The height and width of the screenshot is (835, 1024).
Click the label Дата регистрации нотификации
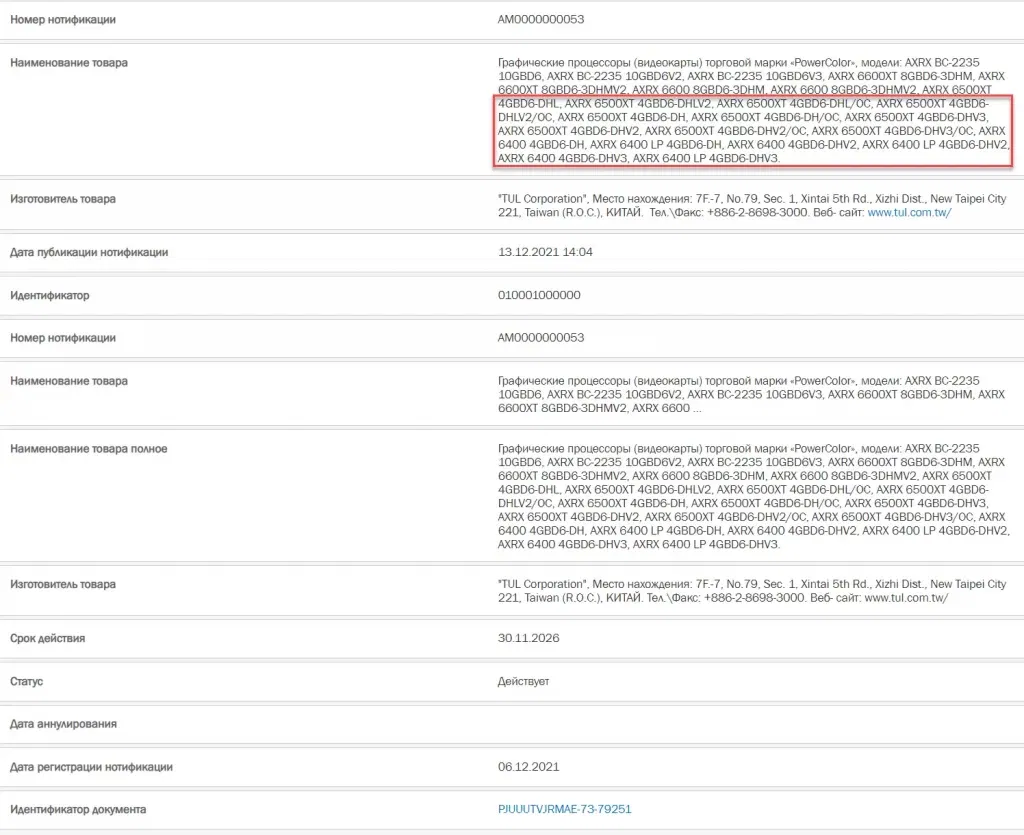coord(91,767)
